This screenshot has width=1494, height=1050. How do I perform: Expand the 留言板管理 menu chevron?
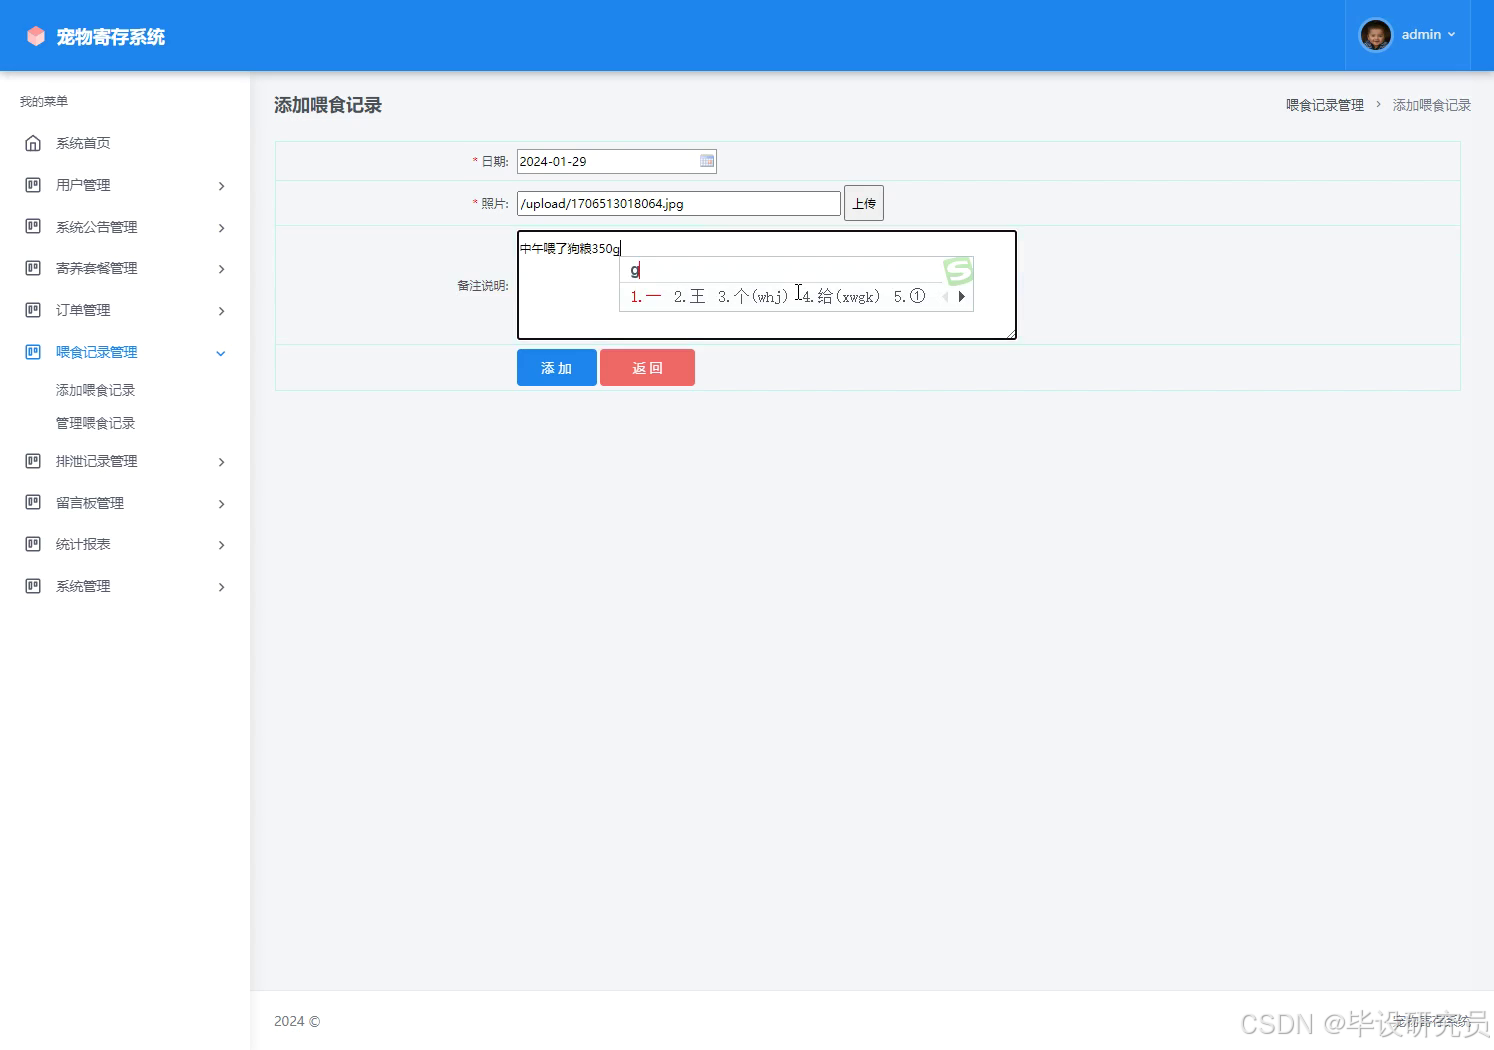[221, 504]
